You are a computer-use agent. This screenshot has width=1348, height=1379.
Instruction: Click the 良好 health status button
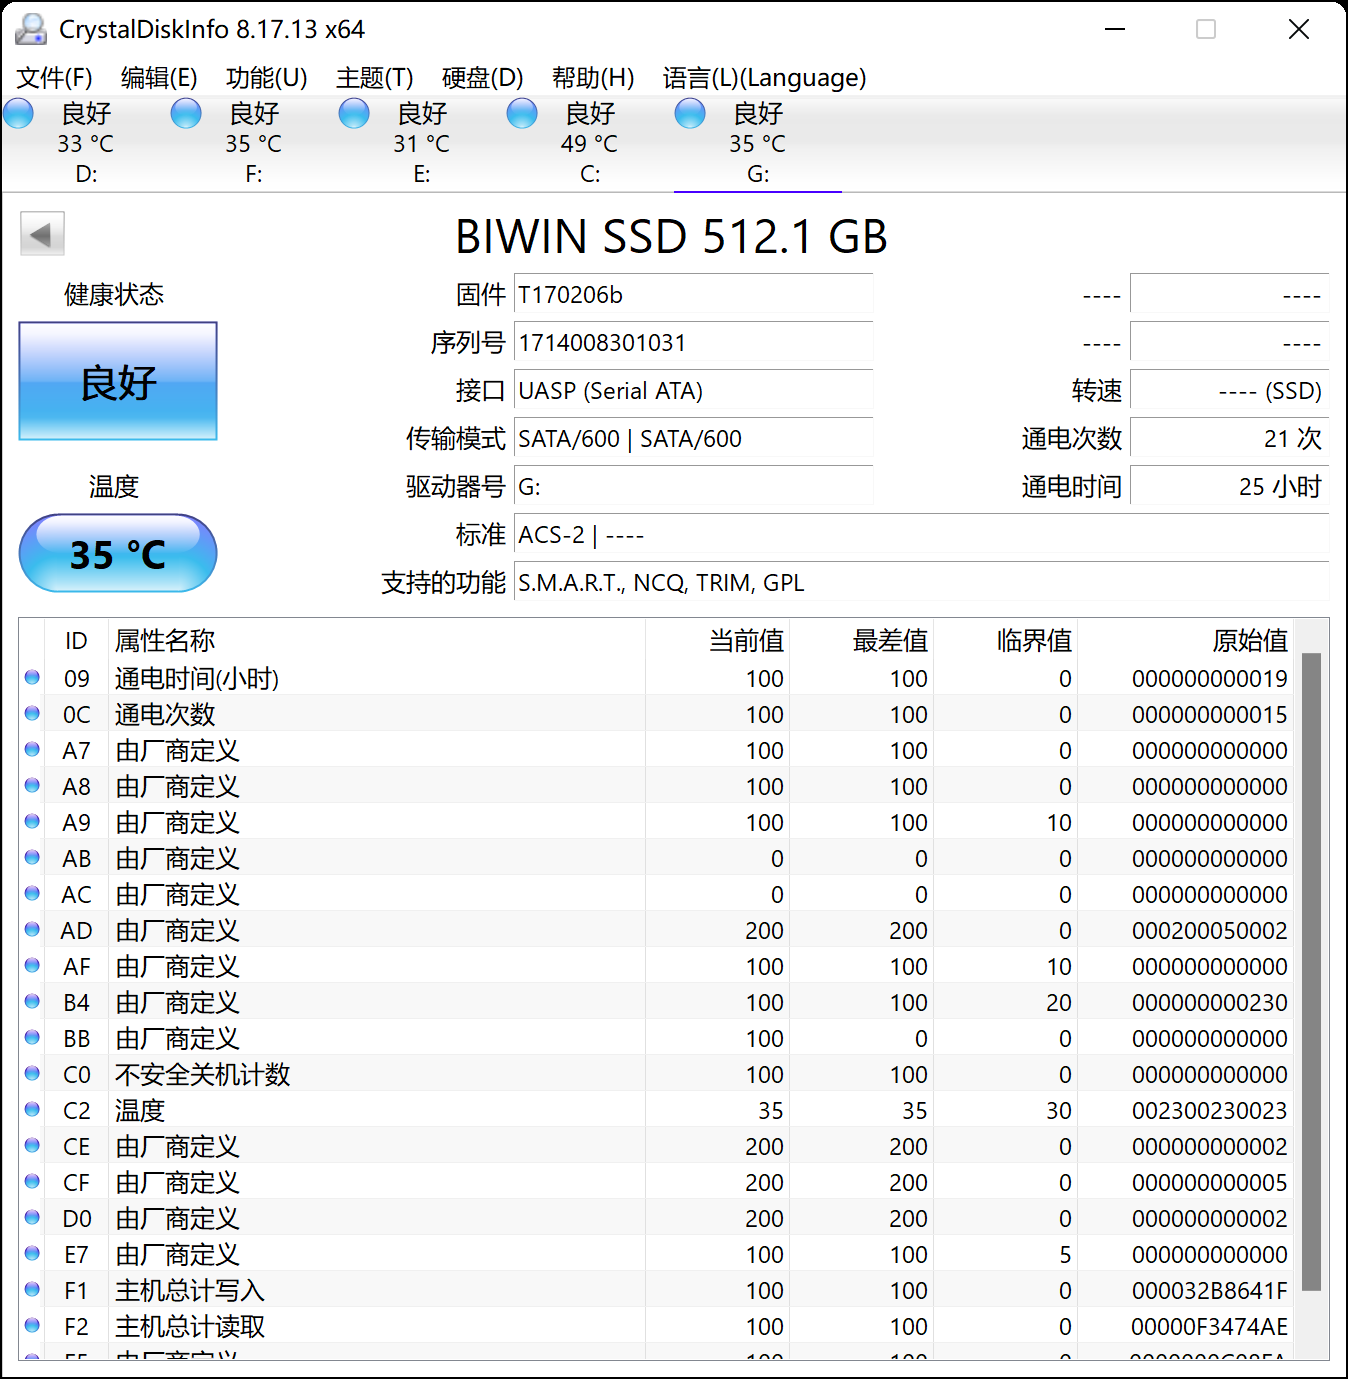(118, 381)
